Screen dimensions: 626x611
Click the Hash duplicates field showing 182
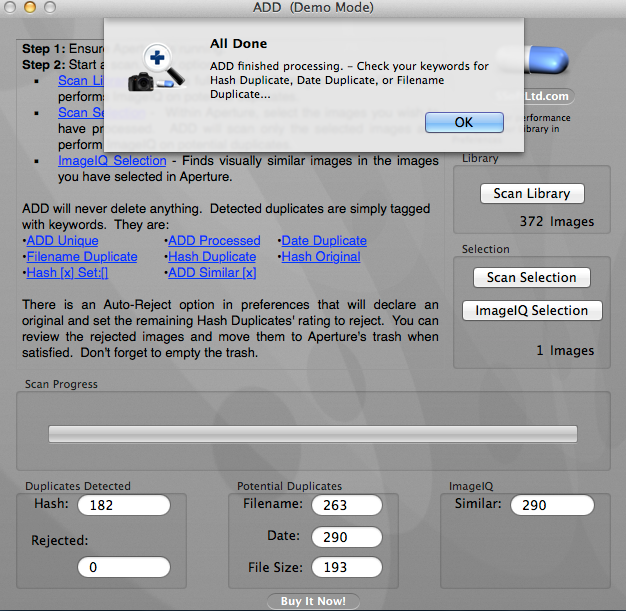point(124,505)
